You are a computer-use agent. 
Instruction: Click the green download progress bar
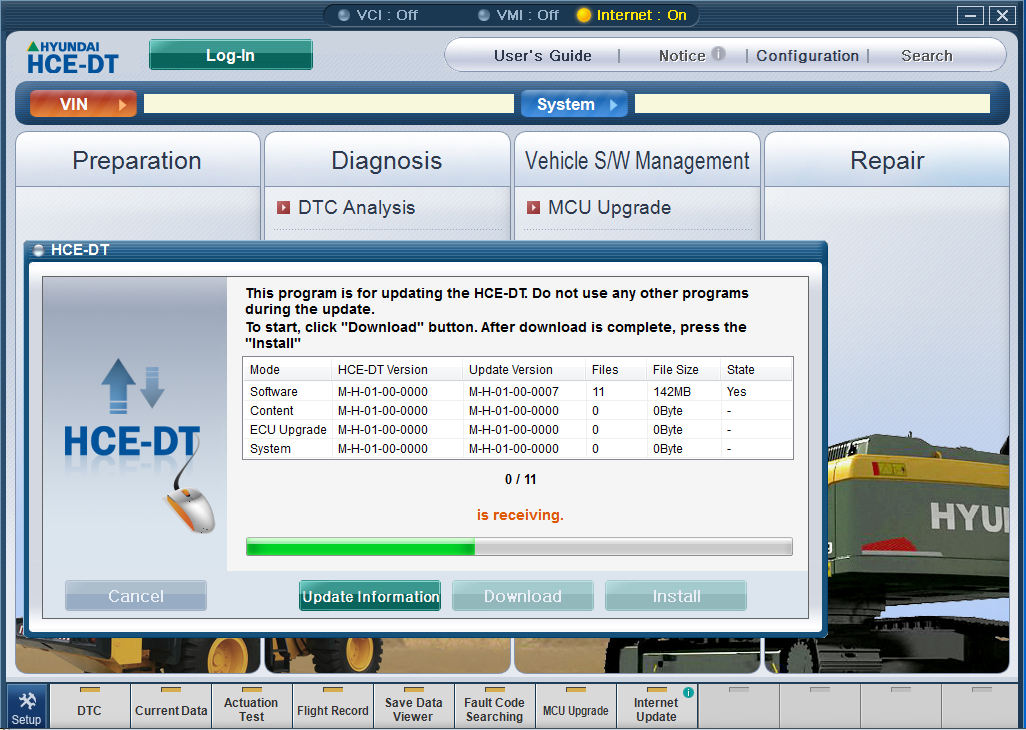(519, 547)
